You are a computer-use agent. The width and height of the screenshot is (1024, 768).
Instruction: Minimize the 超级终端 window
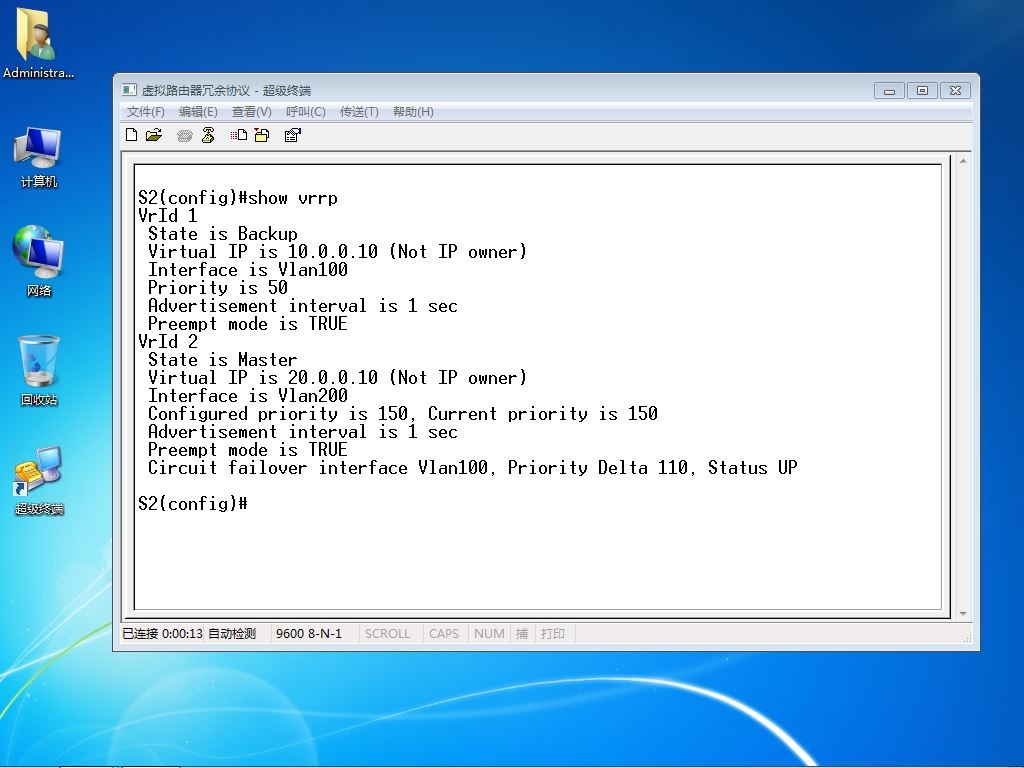889,91
